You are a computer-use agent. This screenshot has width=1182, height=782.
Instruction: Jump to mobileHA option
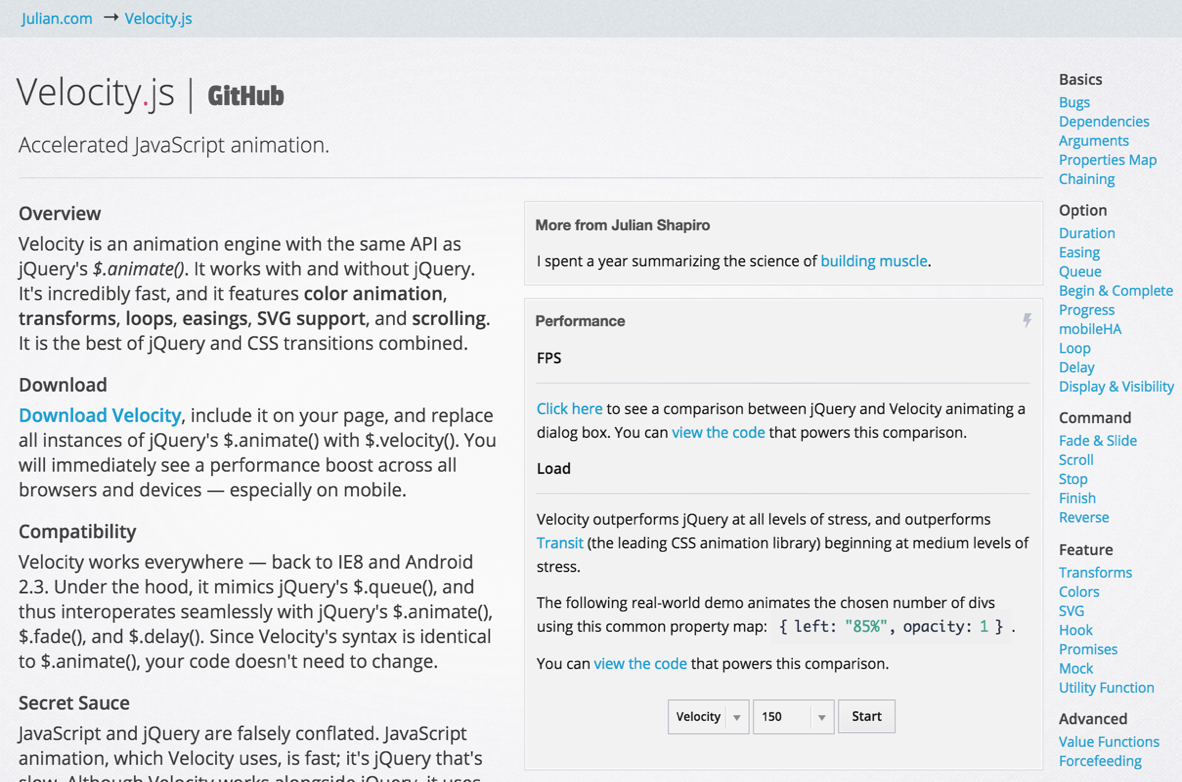(x=1090, y=329)
